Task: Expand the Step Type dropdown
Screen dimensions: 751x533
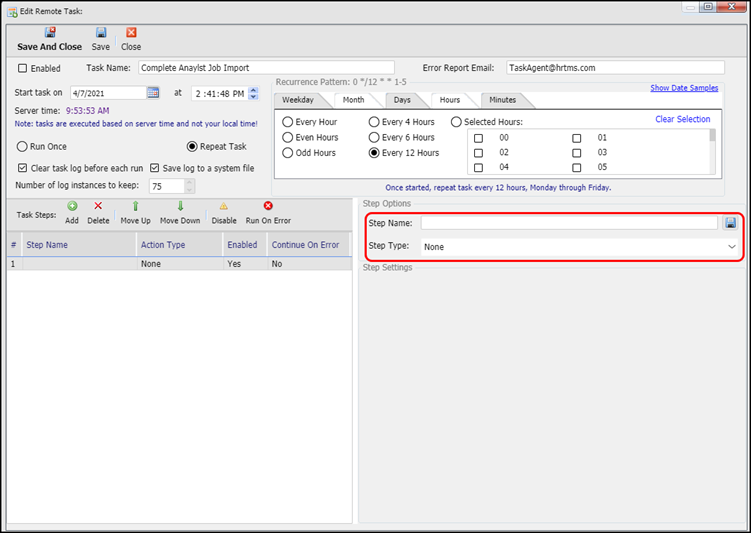Action: click(x=731, y=247)
